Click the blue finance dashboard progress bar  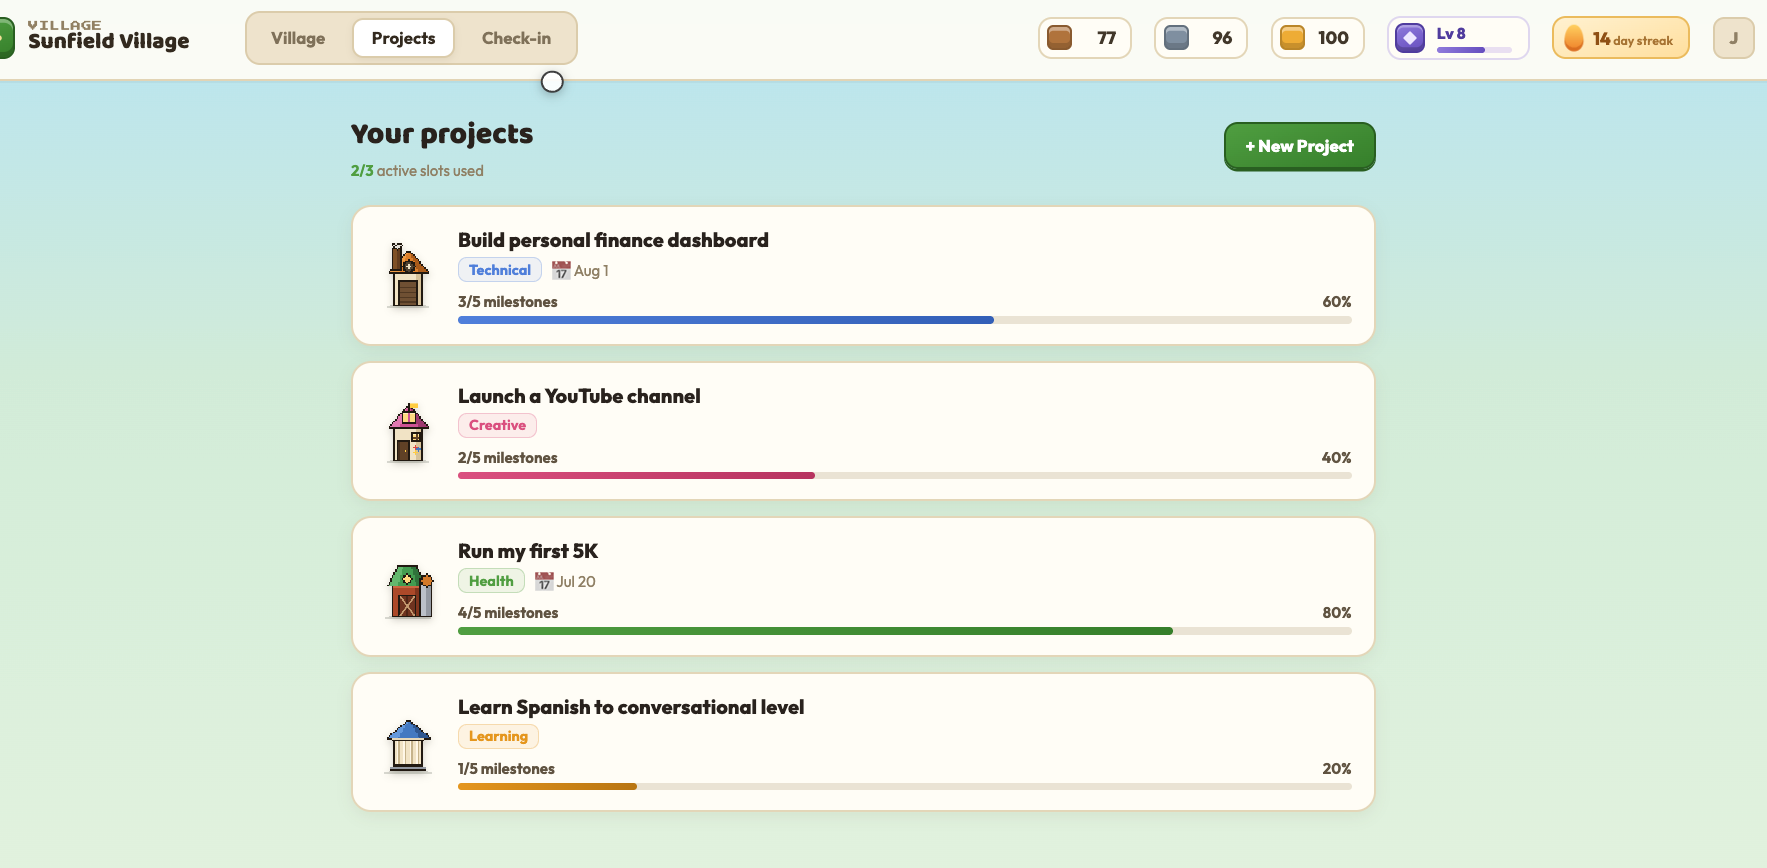pyautogui.click(x=904, y=320)
